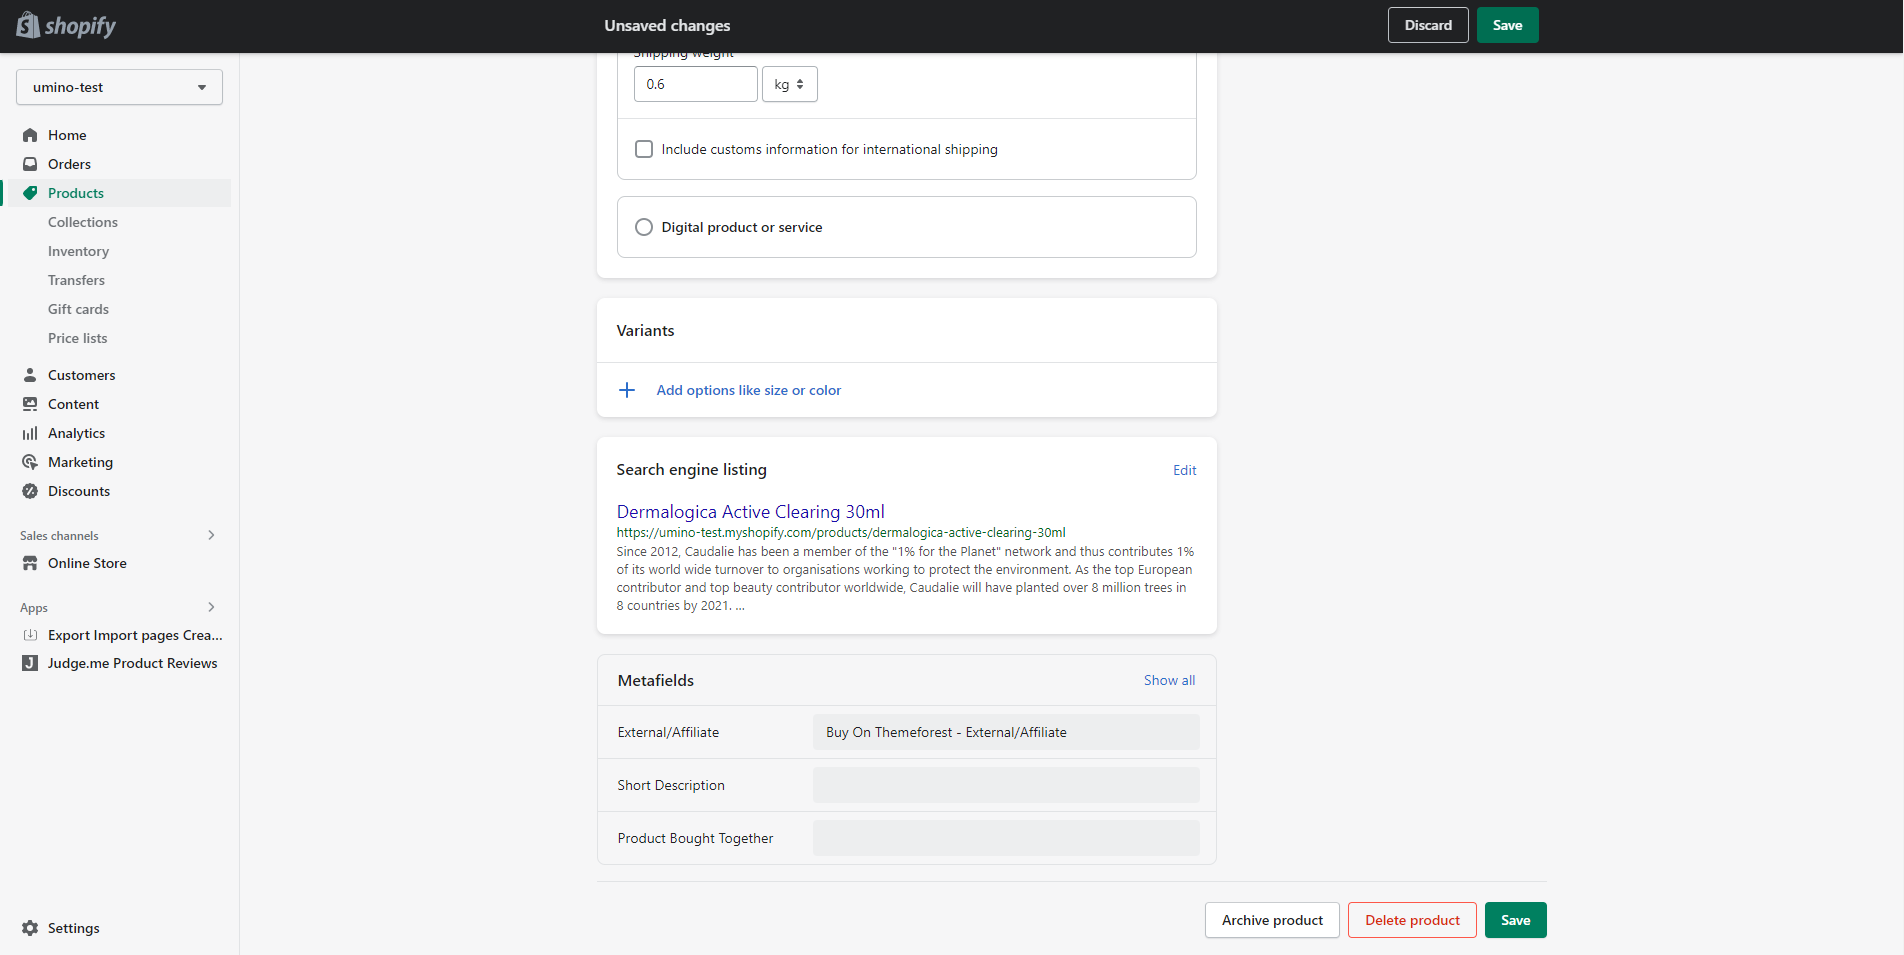Click the Home house icon

point(30,135)
